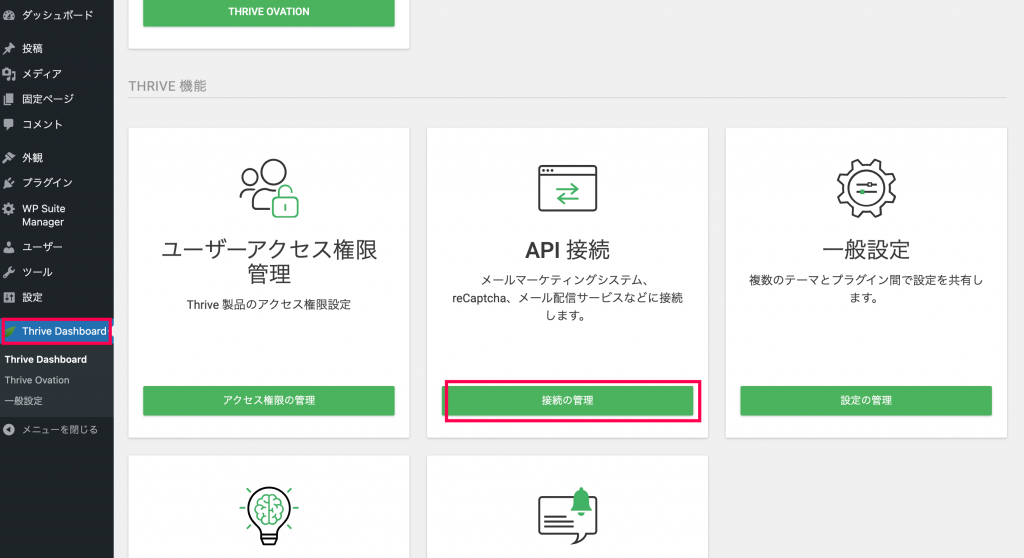Click the collapse arrow icon beside メニューを閉じる
This screenshot has height=558, width=1024.
point(8,429)
